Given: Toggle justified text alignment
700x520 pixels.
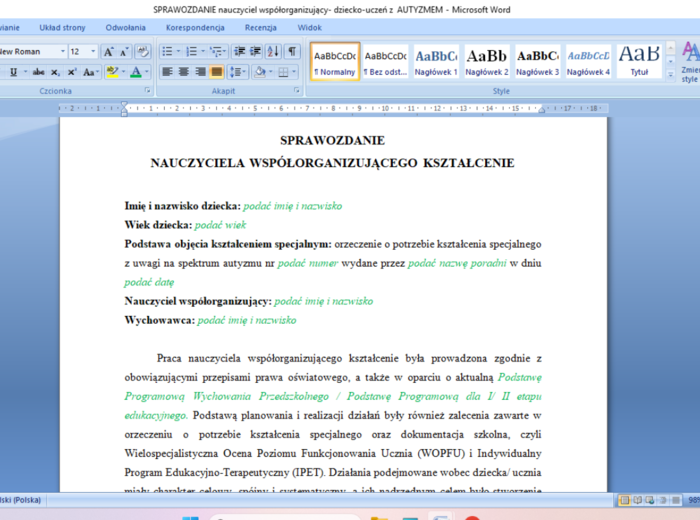Looking at the screenshot, I should coord(217,72).
